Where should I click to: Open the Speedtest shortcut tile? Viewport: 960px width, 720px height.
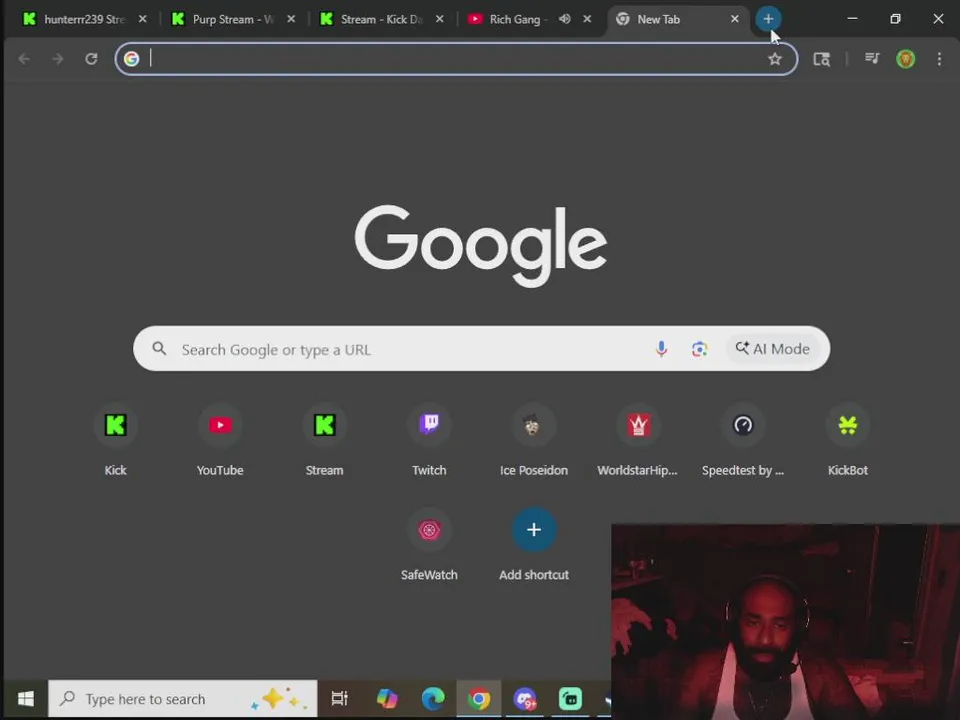tap(743, 441)
